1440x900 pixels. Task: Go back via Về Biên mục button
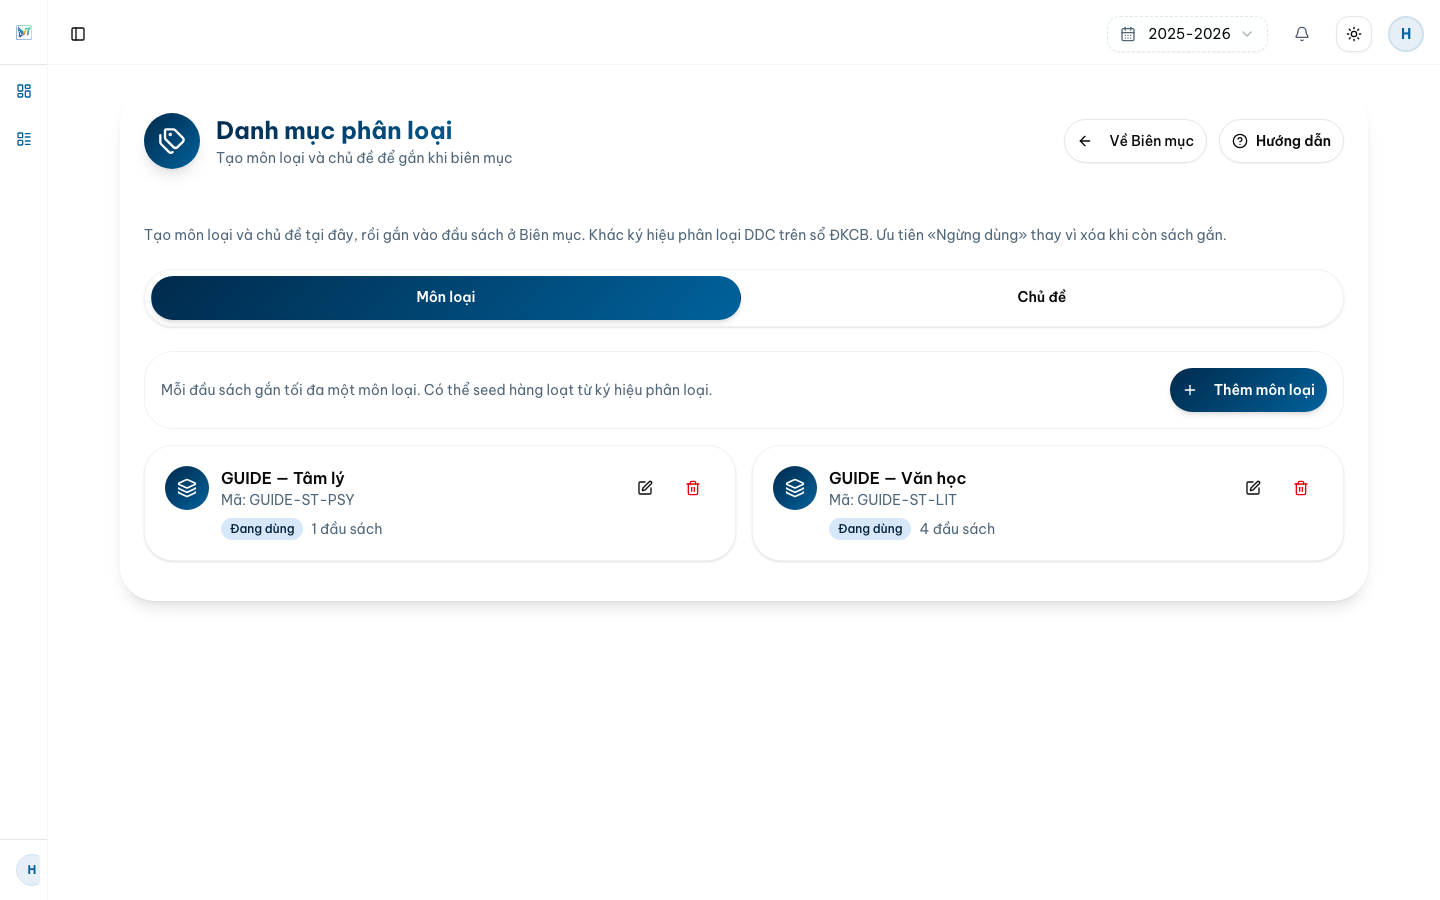point(1135,141)
